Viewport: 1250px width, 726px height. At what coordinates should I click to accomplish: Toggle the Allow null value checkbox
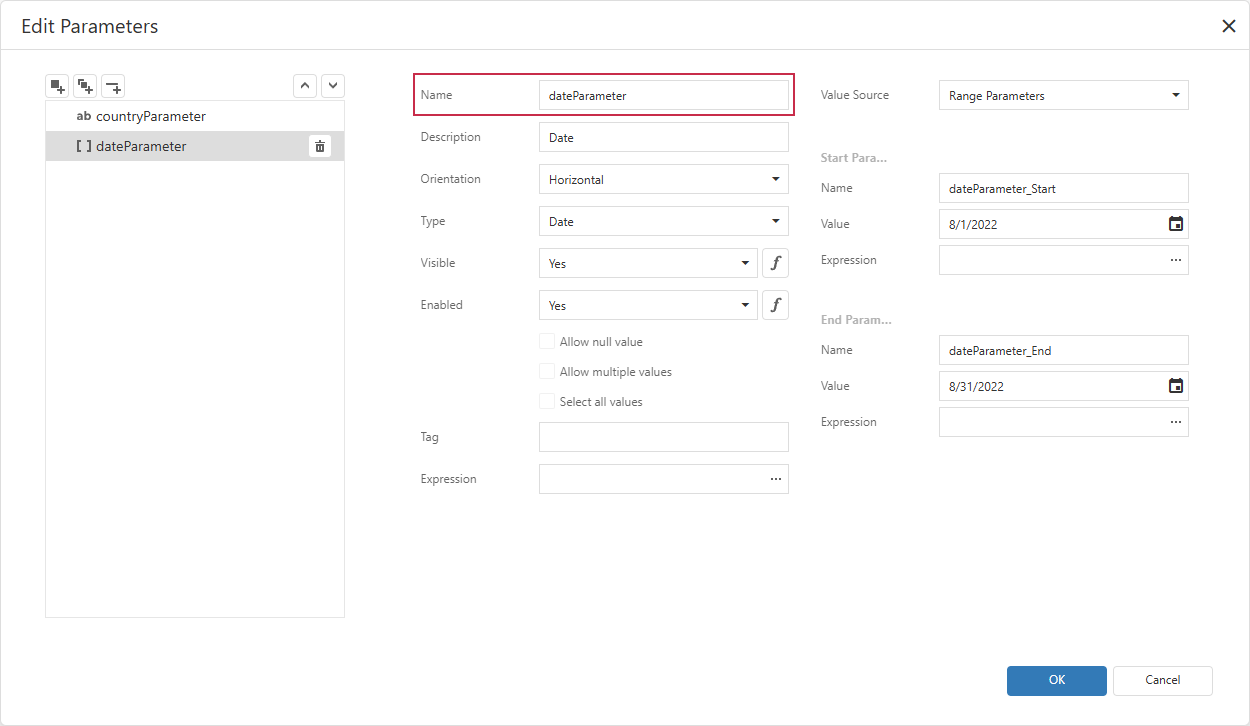coord(547,342)
